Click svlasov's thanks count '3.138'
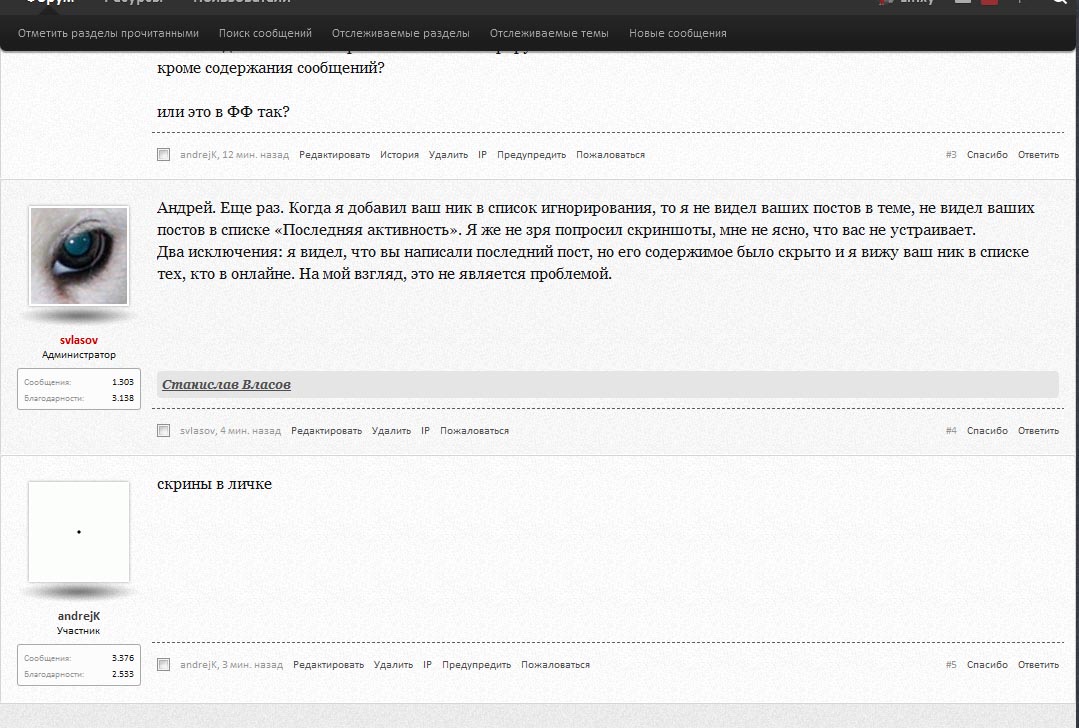The height and width of the screenshot is (728, 1079). click(x=122, y=398)
